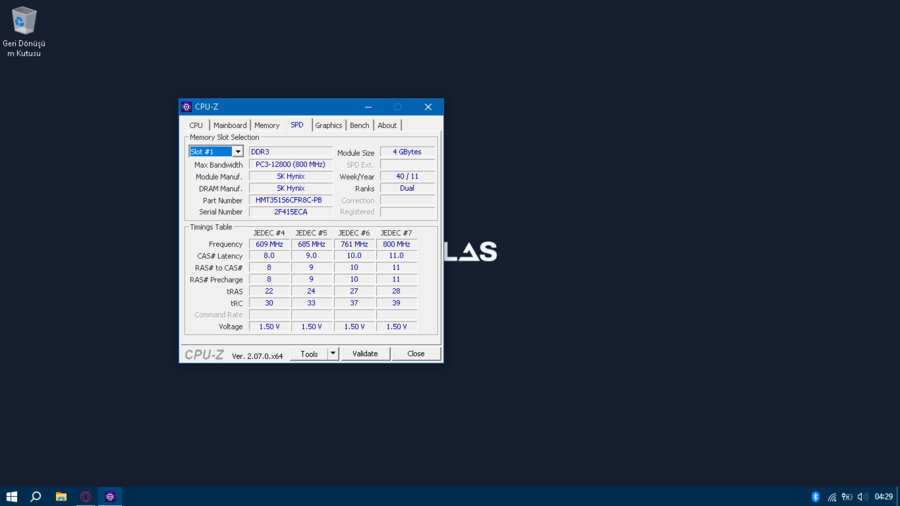The height and width of the screenshot is (506, 900).
Task: Click the 685 MHz frequency cell
Action: point(311,244)
